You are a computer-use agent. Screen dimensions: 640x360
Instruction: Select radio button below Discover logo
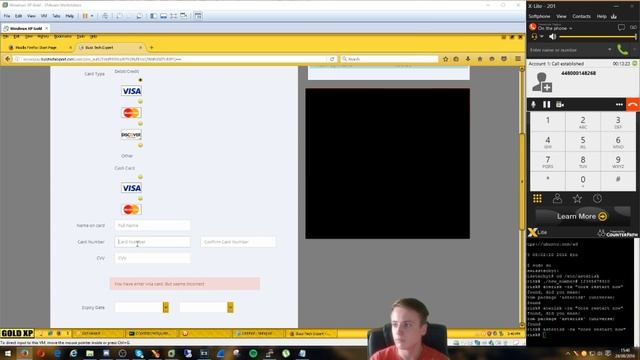pyautogui.click(x=140, y=145)
